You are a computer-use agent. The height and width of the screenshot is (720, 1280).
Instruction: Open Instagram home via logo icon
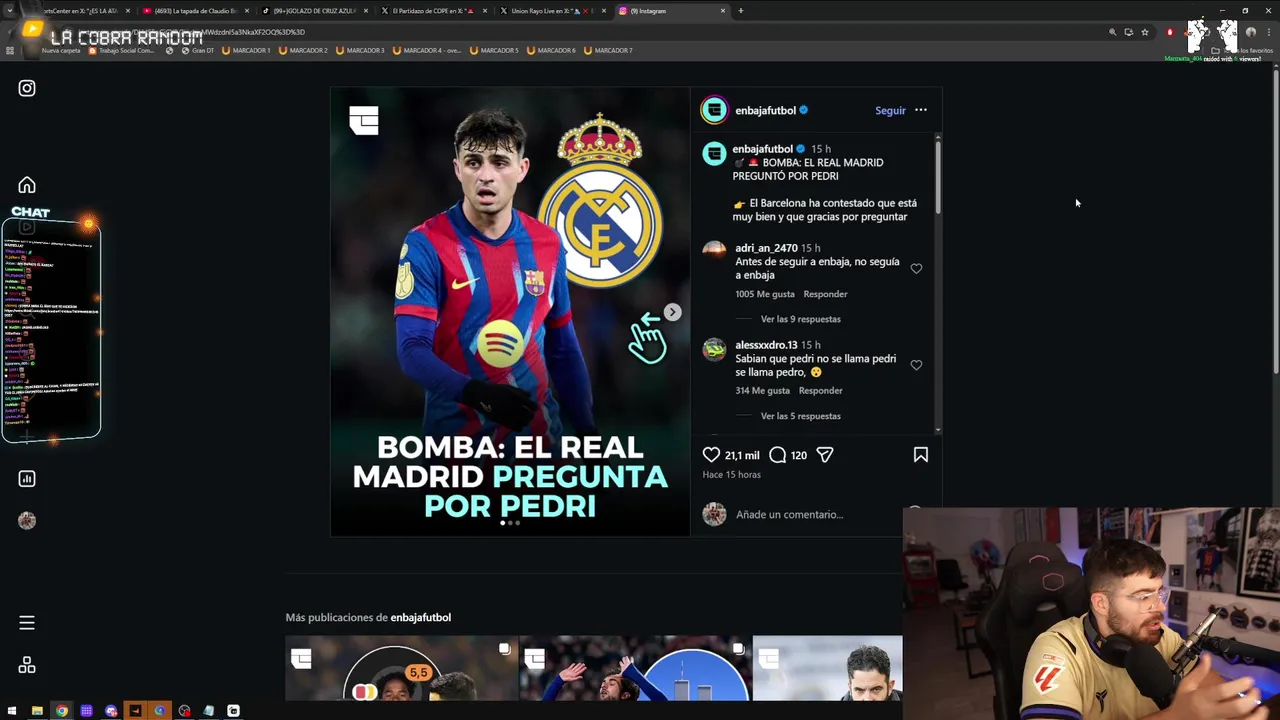[x=27, y=88]
